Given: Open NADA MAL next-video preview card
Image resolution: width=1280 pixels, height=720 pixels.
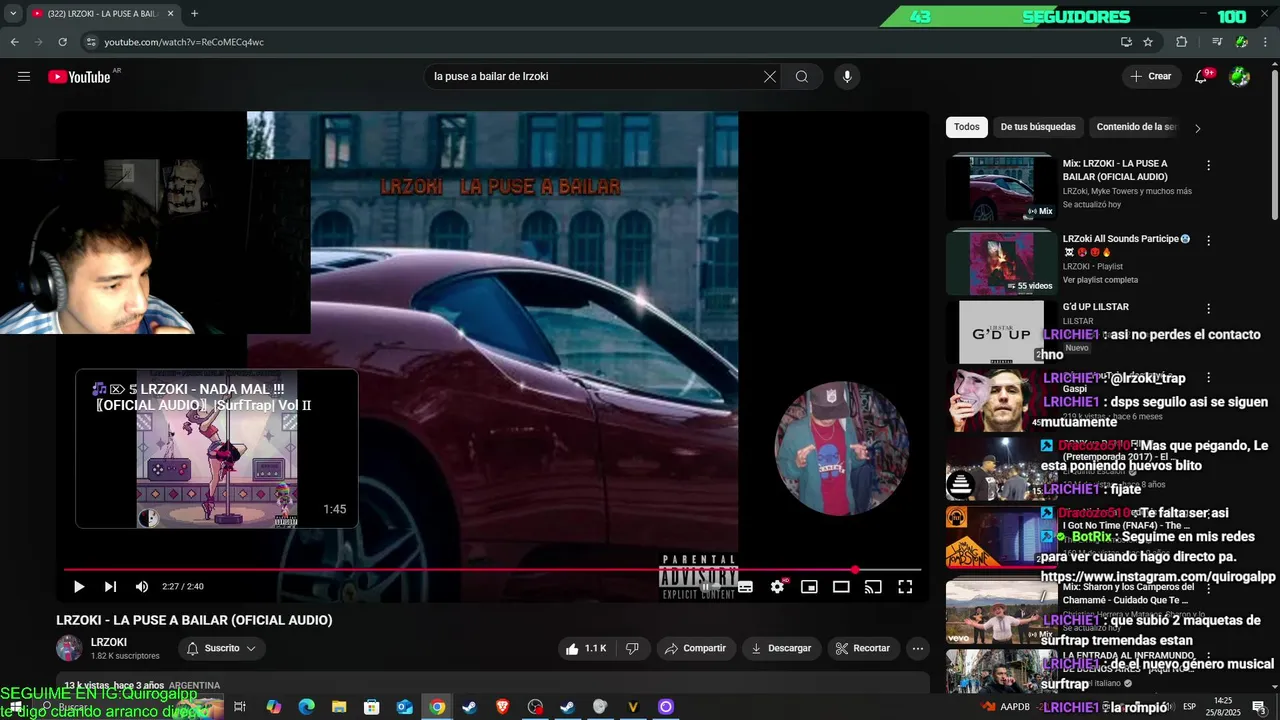Looking at the screenshot, I should click(x=217, y=449).
